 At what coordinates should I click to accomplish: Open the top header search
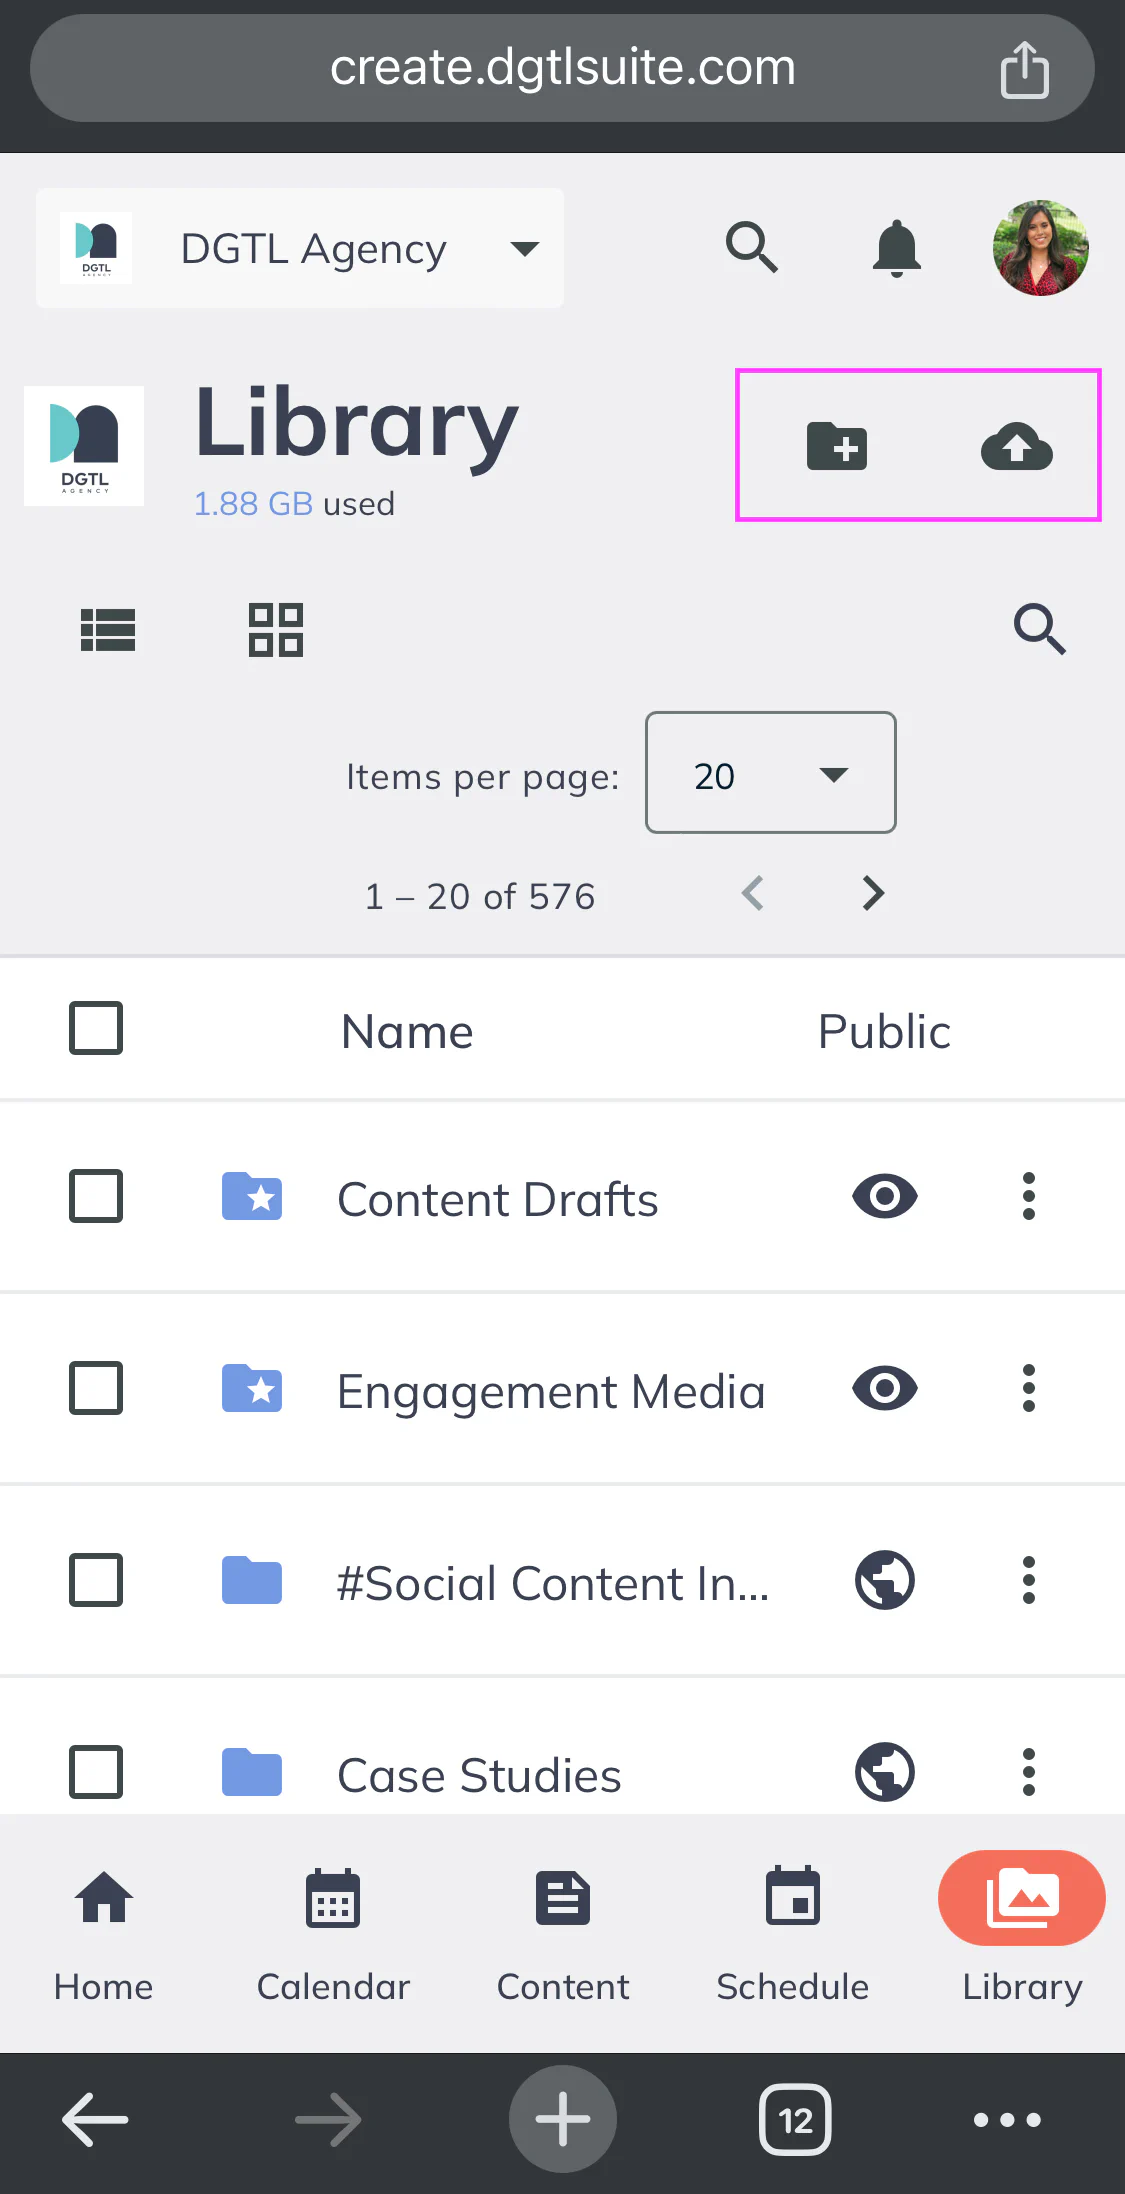[752, 248]
